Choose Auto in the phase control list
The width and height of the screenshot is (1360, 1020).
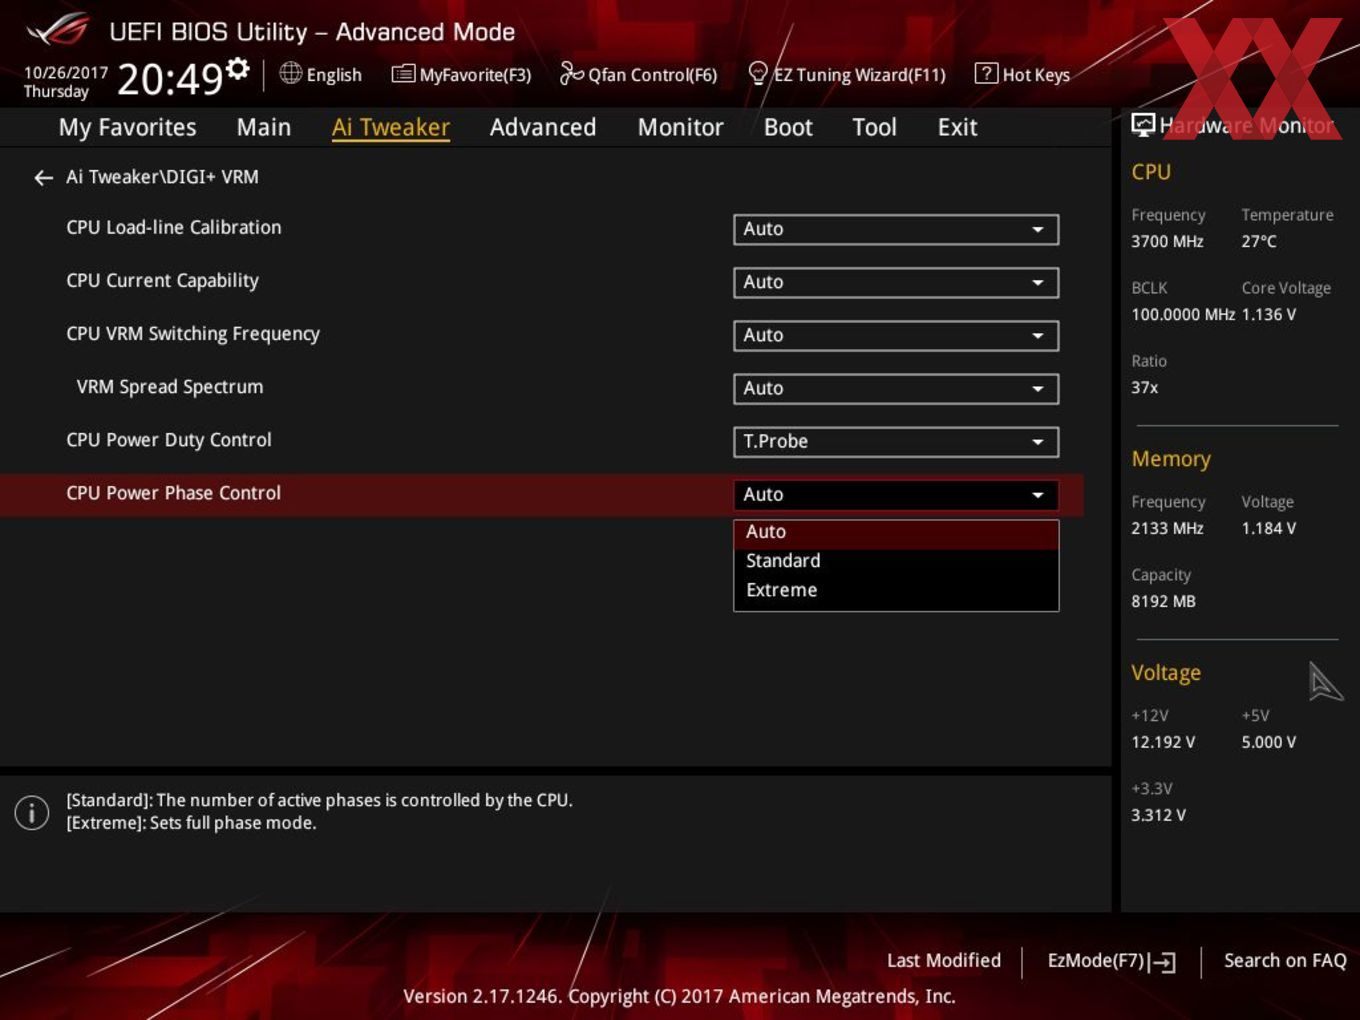pyautogui.click(x=896, y=532)
